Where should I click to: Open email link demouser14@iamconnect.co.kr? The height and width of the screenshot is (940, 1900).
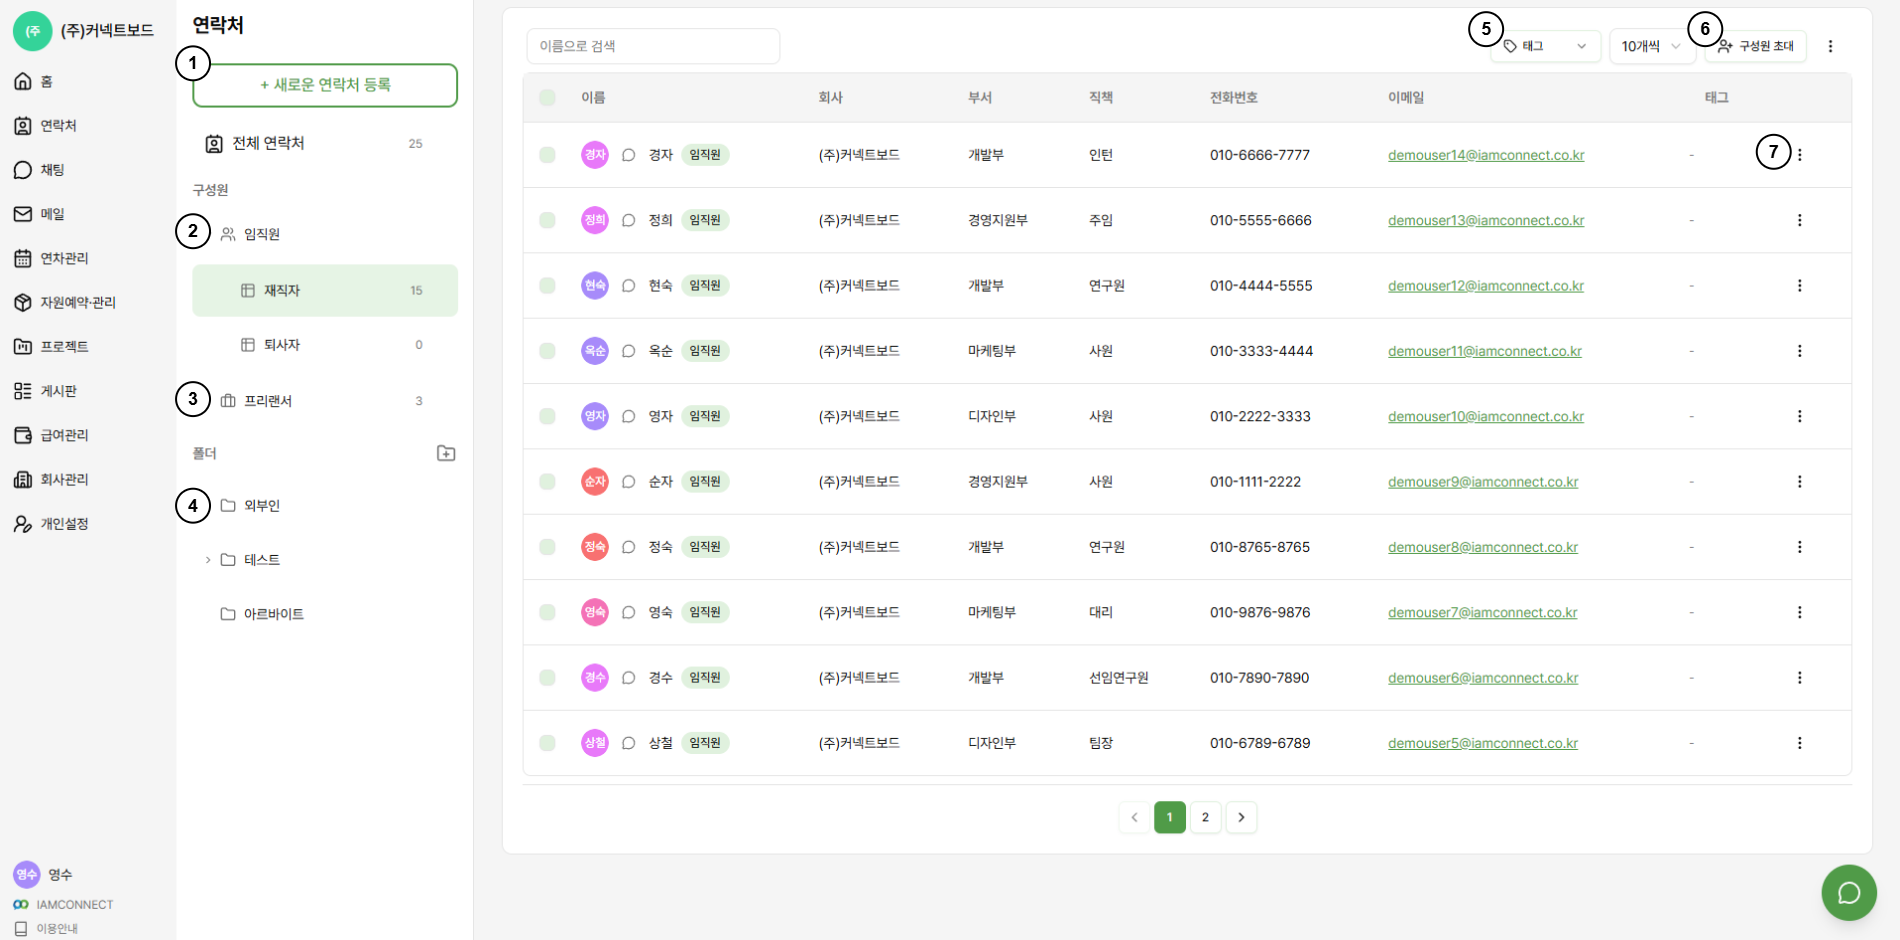[x=1486, y=155]
